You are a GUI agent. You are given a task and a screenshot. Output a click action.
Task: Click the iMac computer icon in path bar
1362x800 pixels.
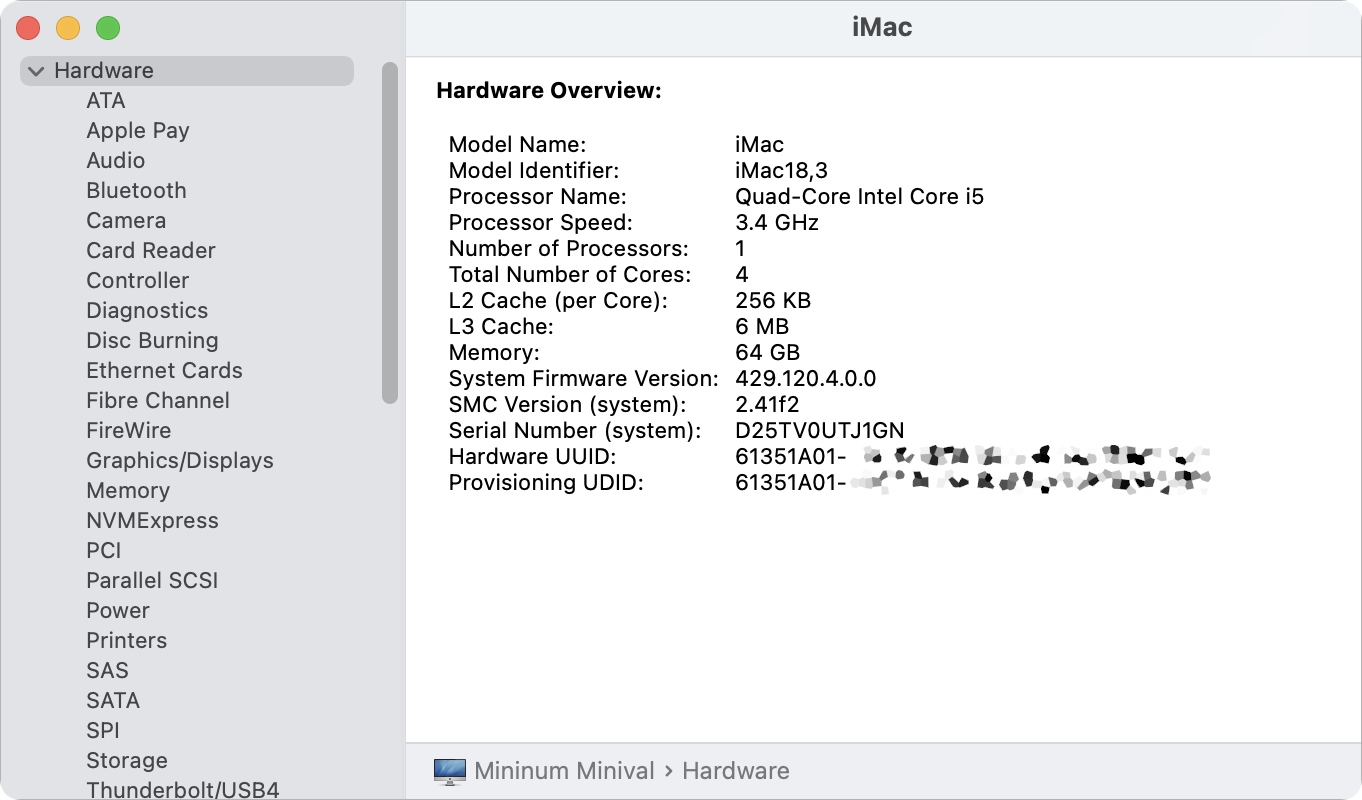[450, 771]
